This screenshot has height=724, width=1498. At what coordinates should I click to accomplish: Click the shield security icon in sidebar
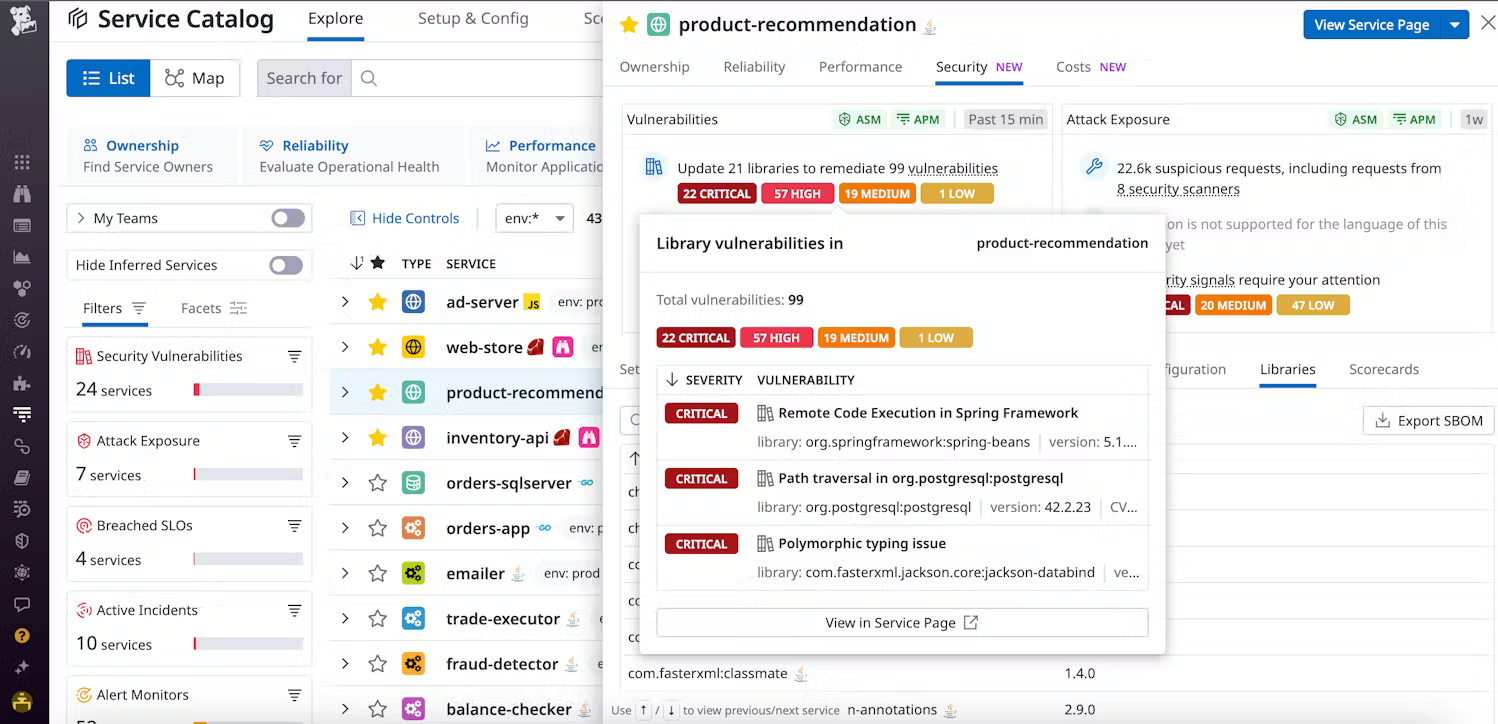[22, 541]
